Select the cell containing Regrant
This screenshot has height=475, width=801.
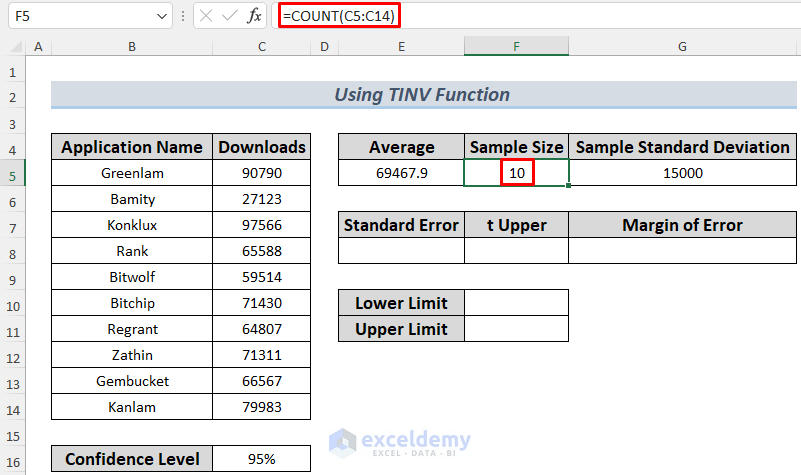coord(132,329)
